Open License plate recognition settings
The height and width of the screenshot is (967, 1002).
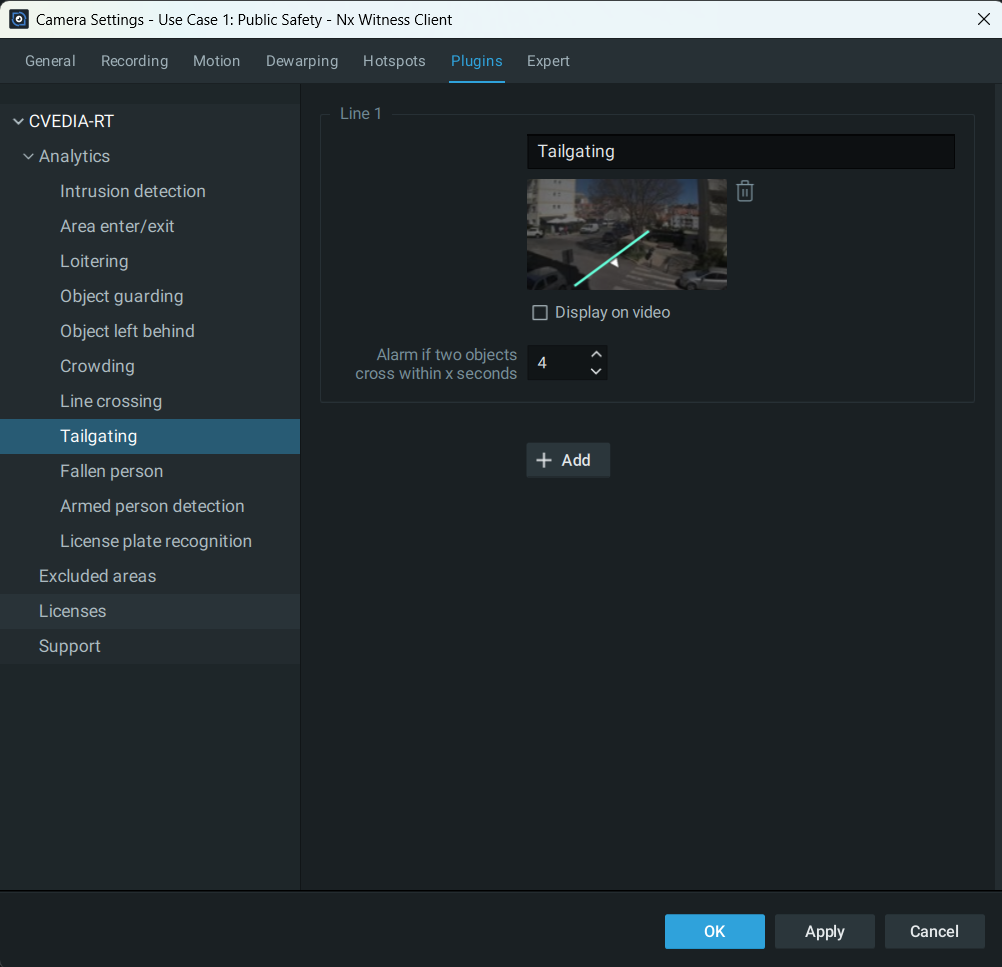click(x=156, y=541)
